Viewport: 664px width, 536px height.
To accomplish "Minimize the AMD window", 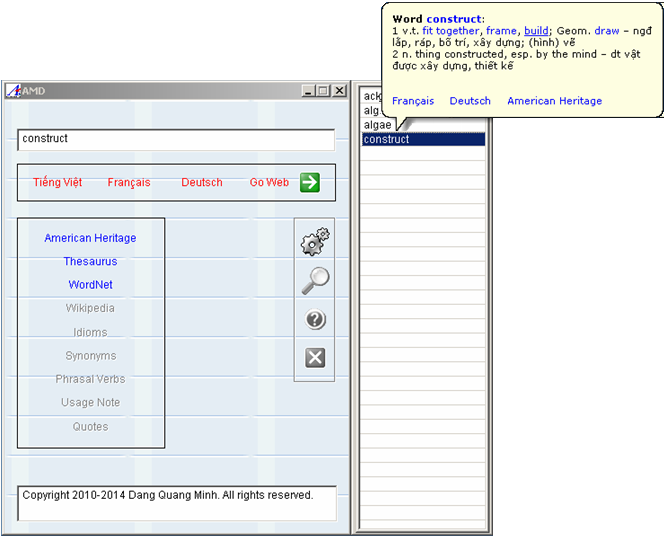I will pos(308,91).
